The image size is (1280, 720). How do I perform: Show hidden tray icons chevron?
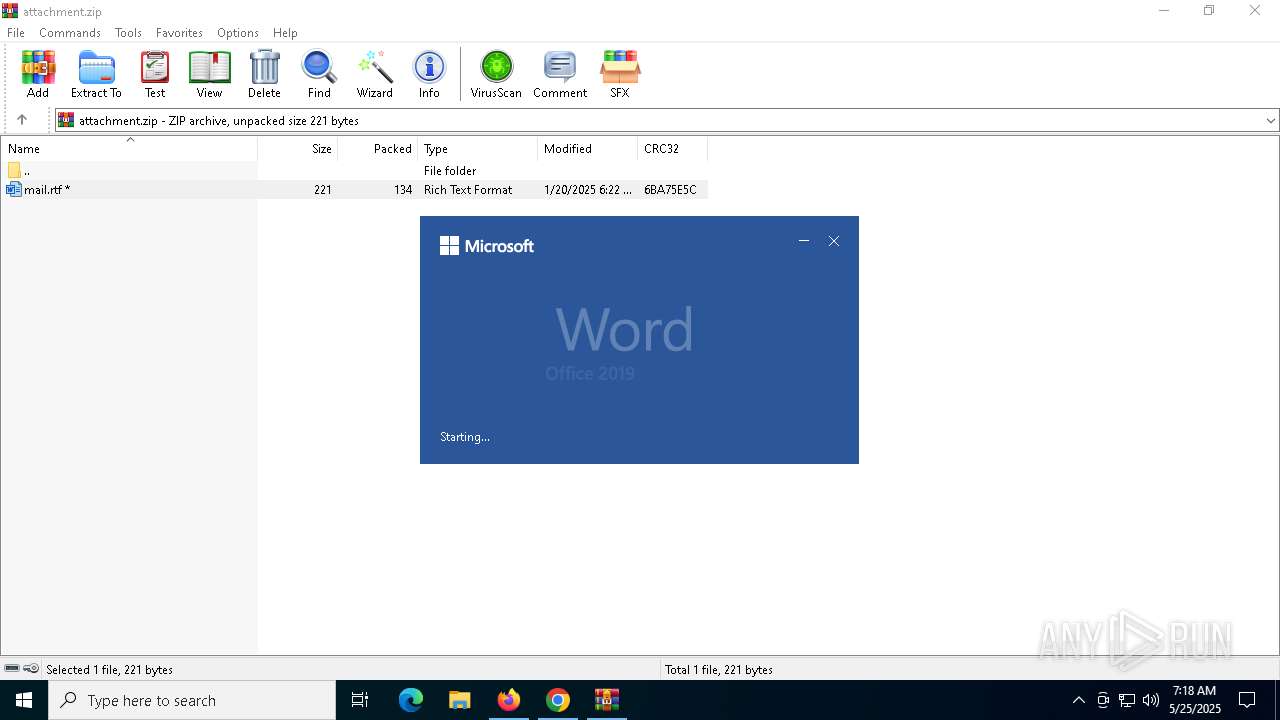click(x=1078, y=700)
